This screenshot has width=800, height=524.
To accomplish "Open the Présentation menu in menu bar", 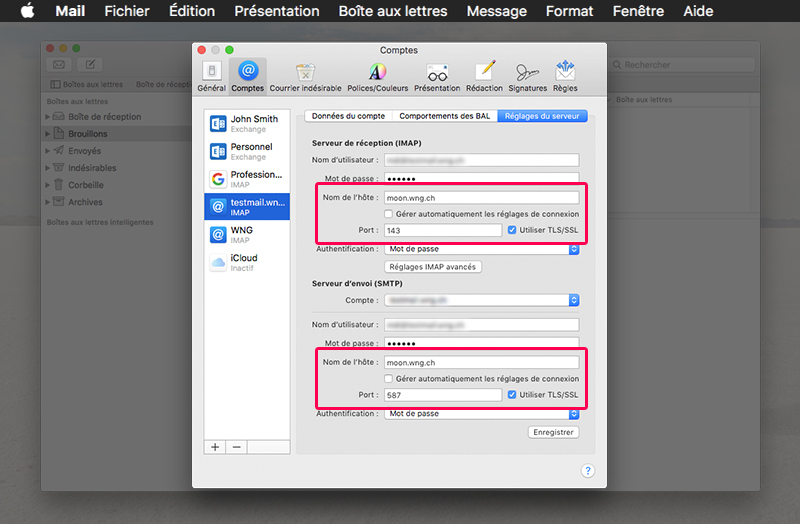I will 277,11.
